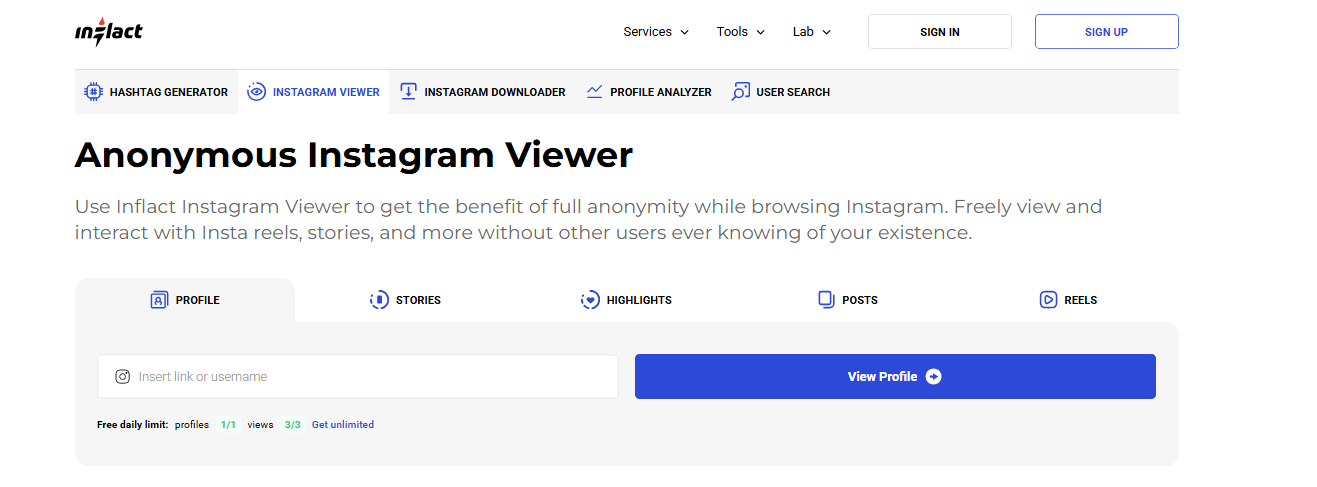
Task: Select the Profile viewer tab
Action: [x=185, y=300]
